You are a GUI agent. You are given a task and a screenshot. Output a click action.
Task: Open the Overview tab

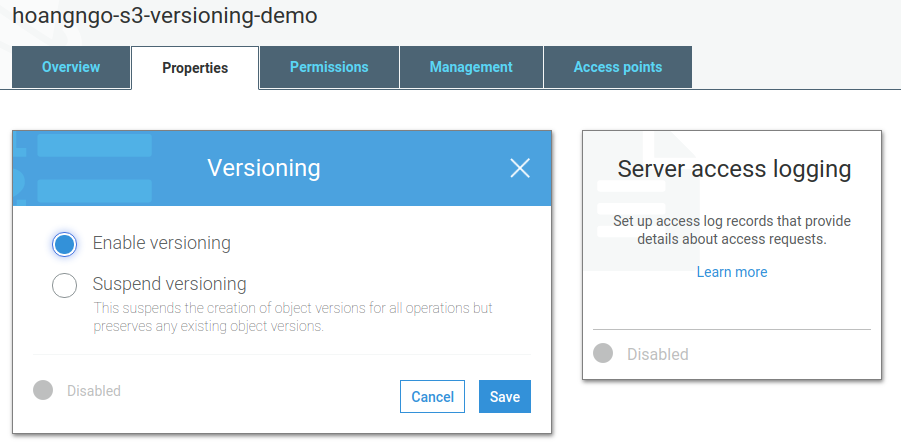coord(71,67)
